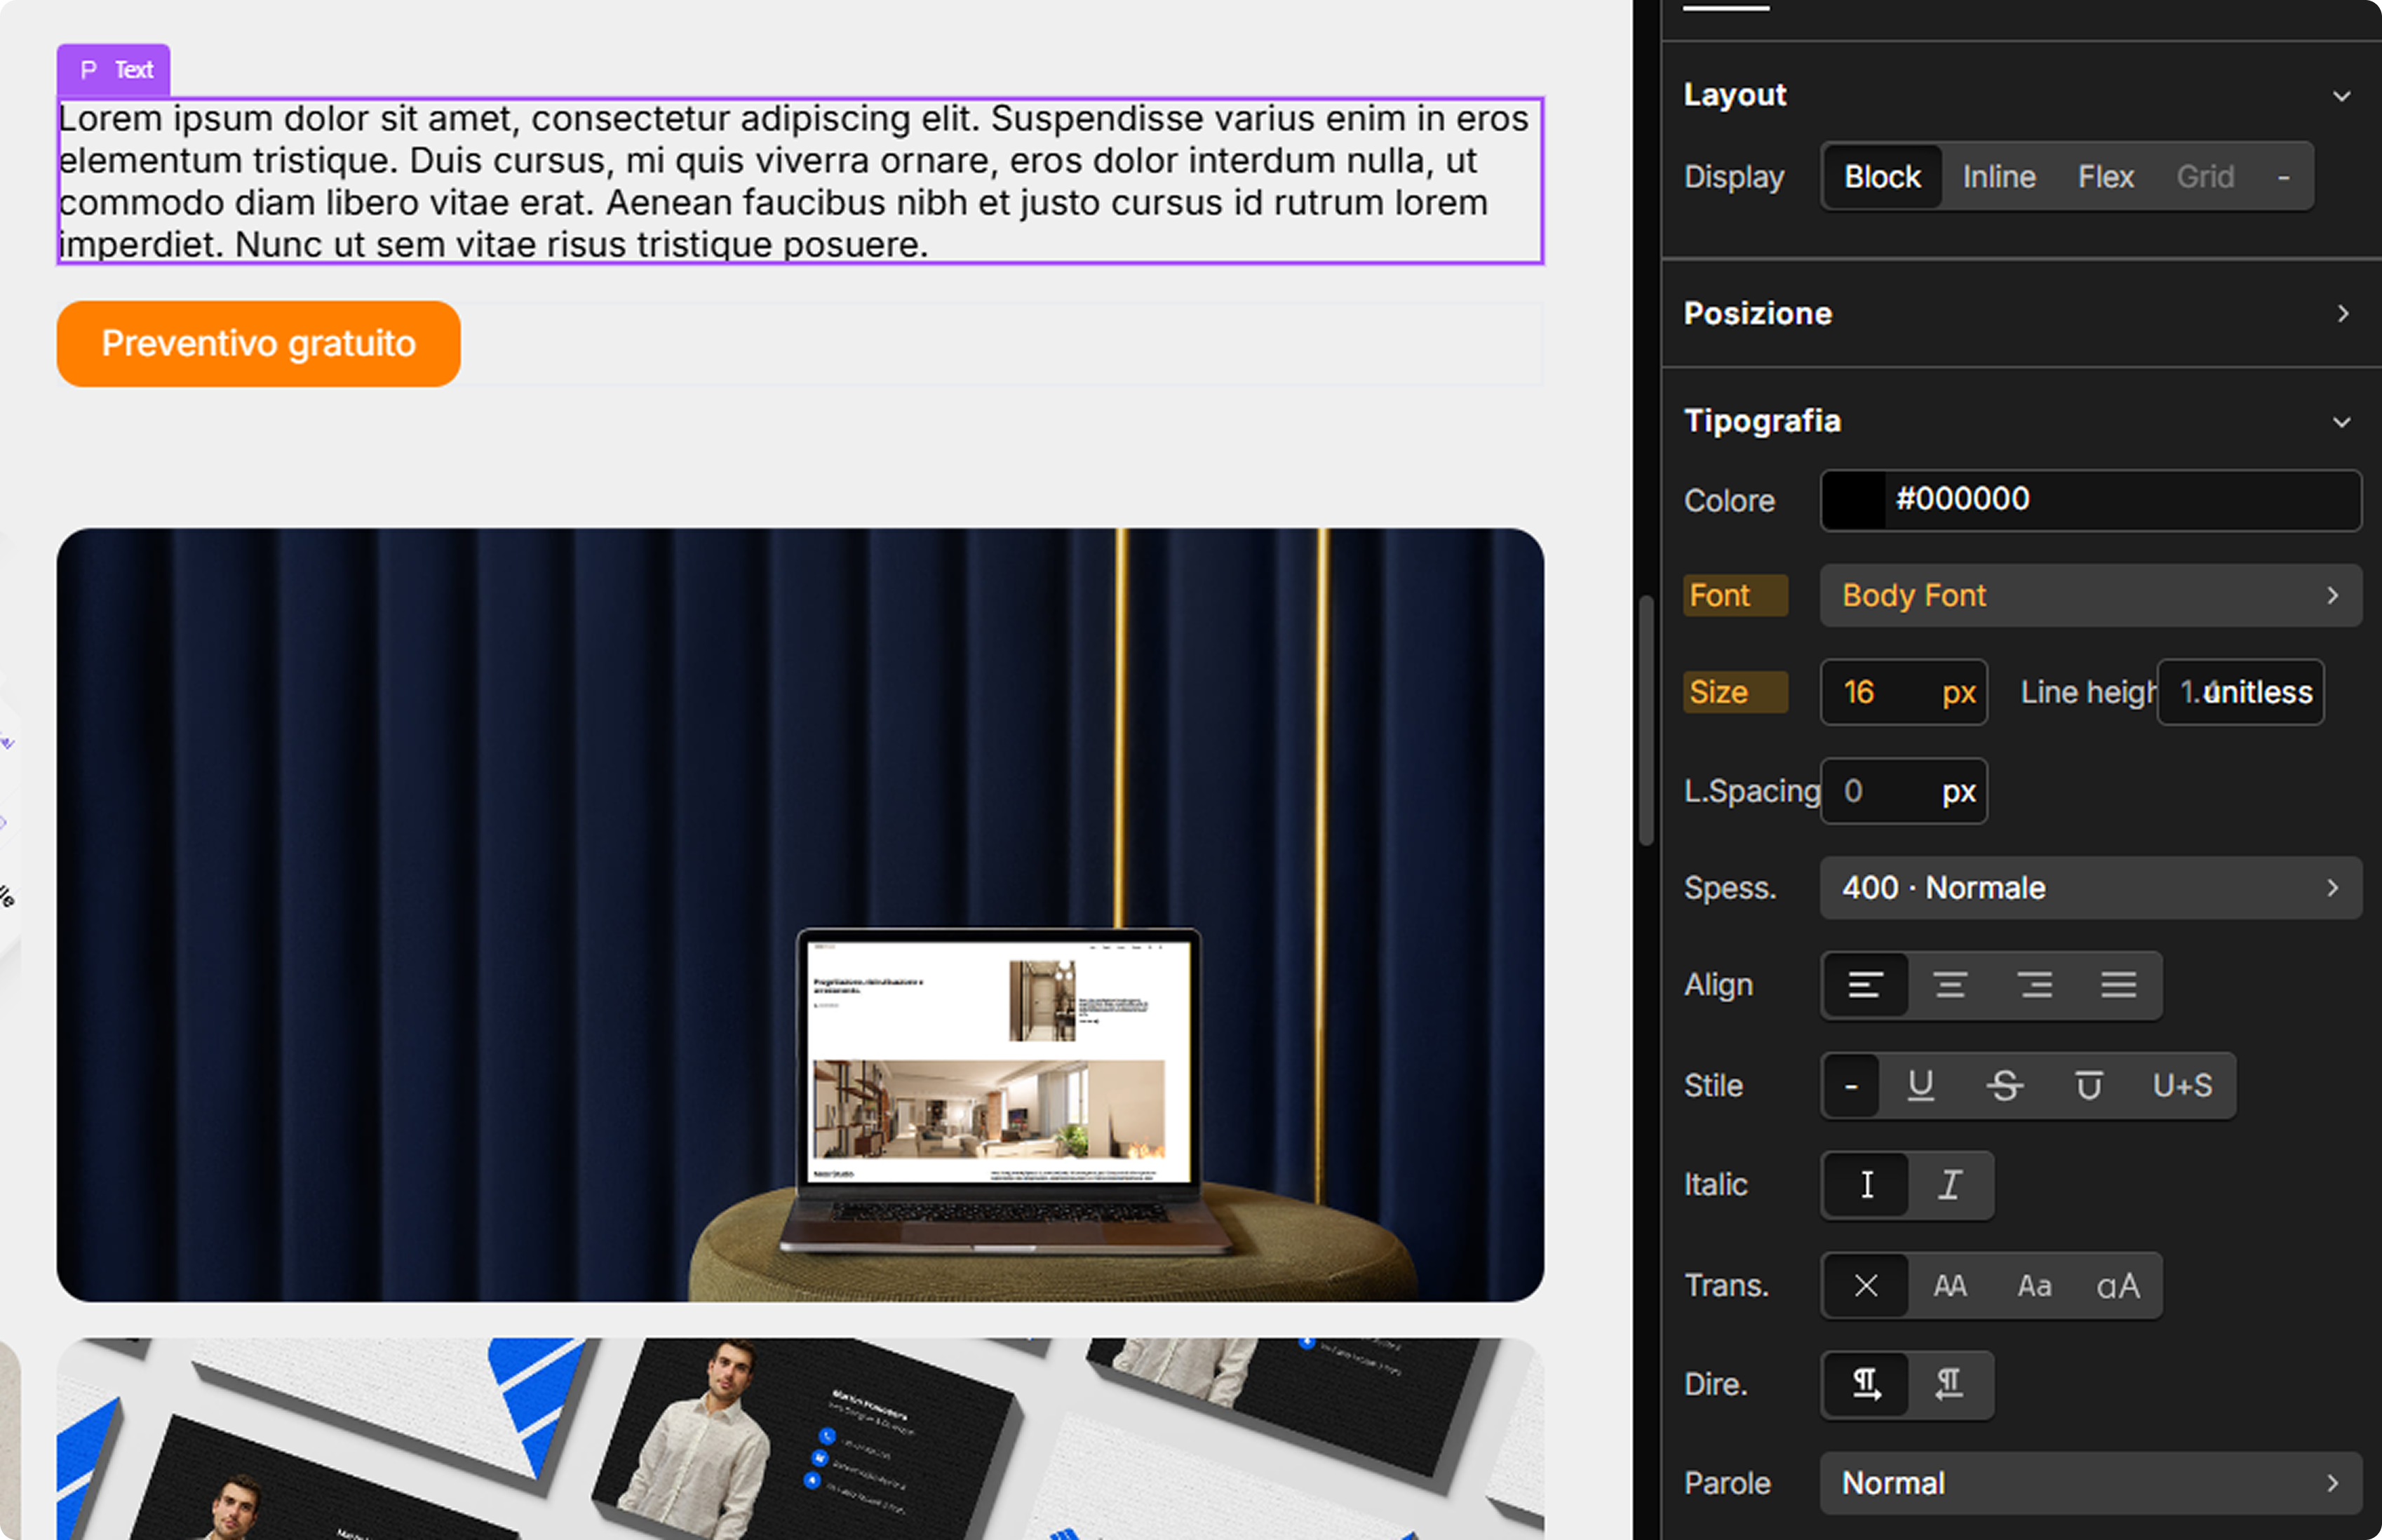
Task: Select the Lorem ipsum paragraph text
Action: (800, 181)
